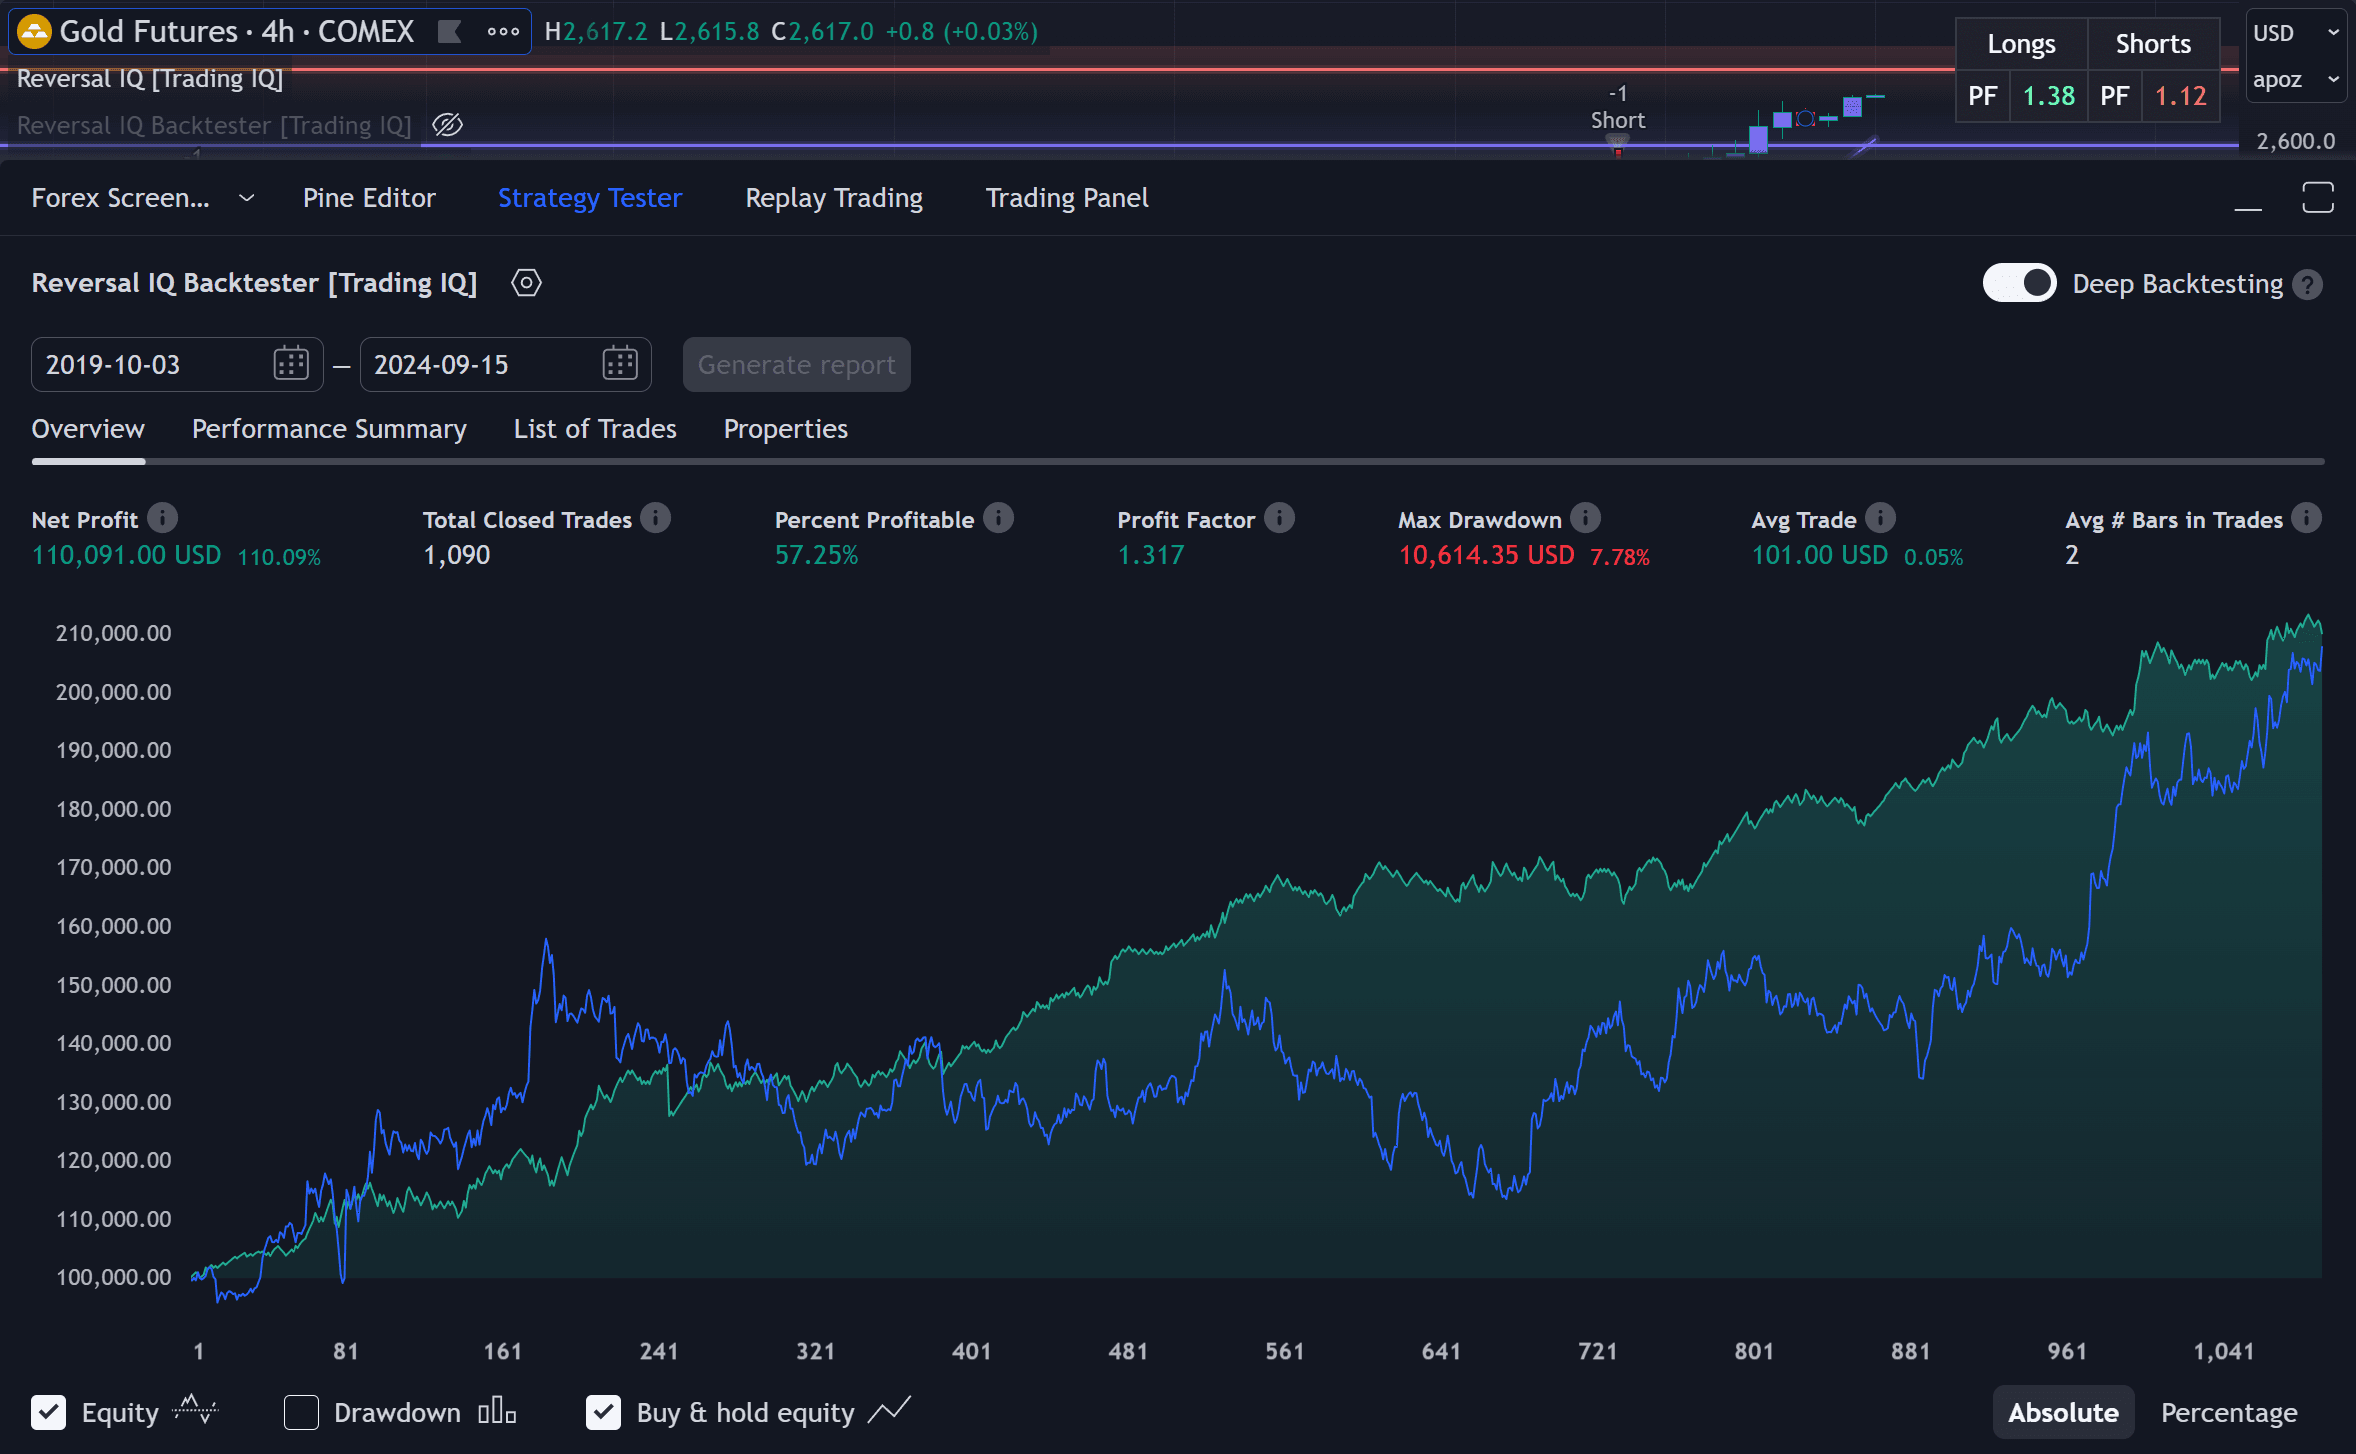
Task: Open the Deep Backtesting help question icon
Action: (x=2307, y=285)
